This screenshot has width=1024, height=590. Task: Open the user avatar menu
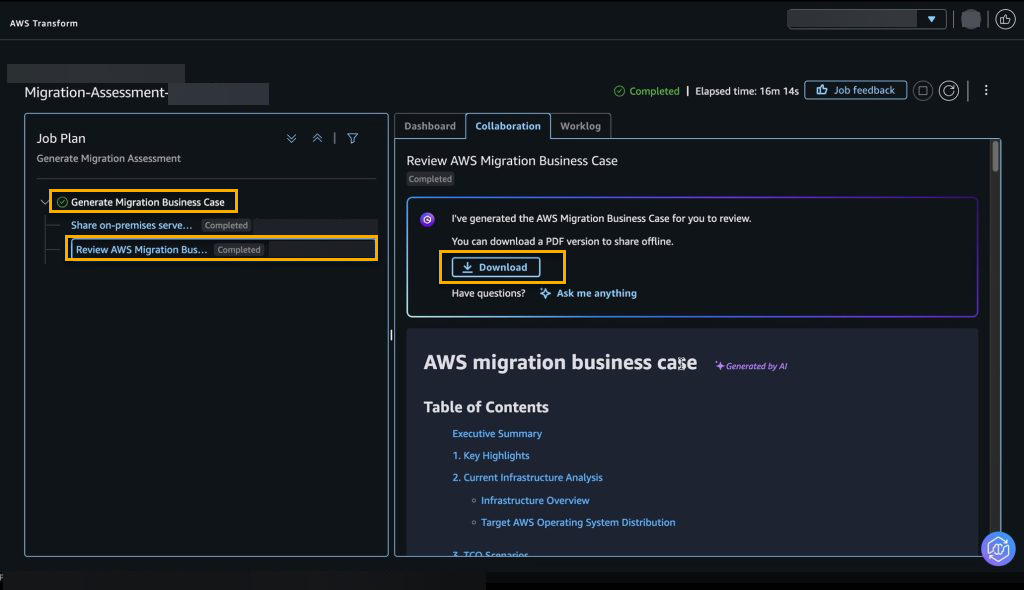(x=970, y=20)
